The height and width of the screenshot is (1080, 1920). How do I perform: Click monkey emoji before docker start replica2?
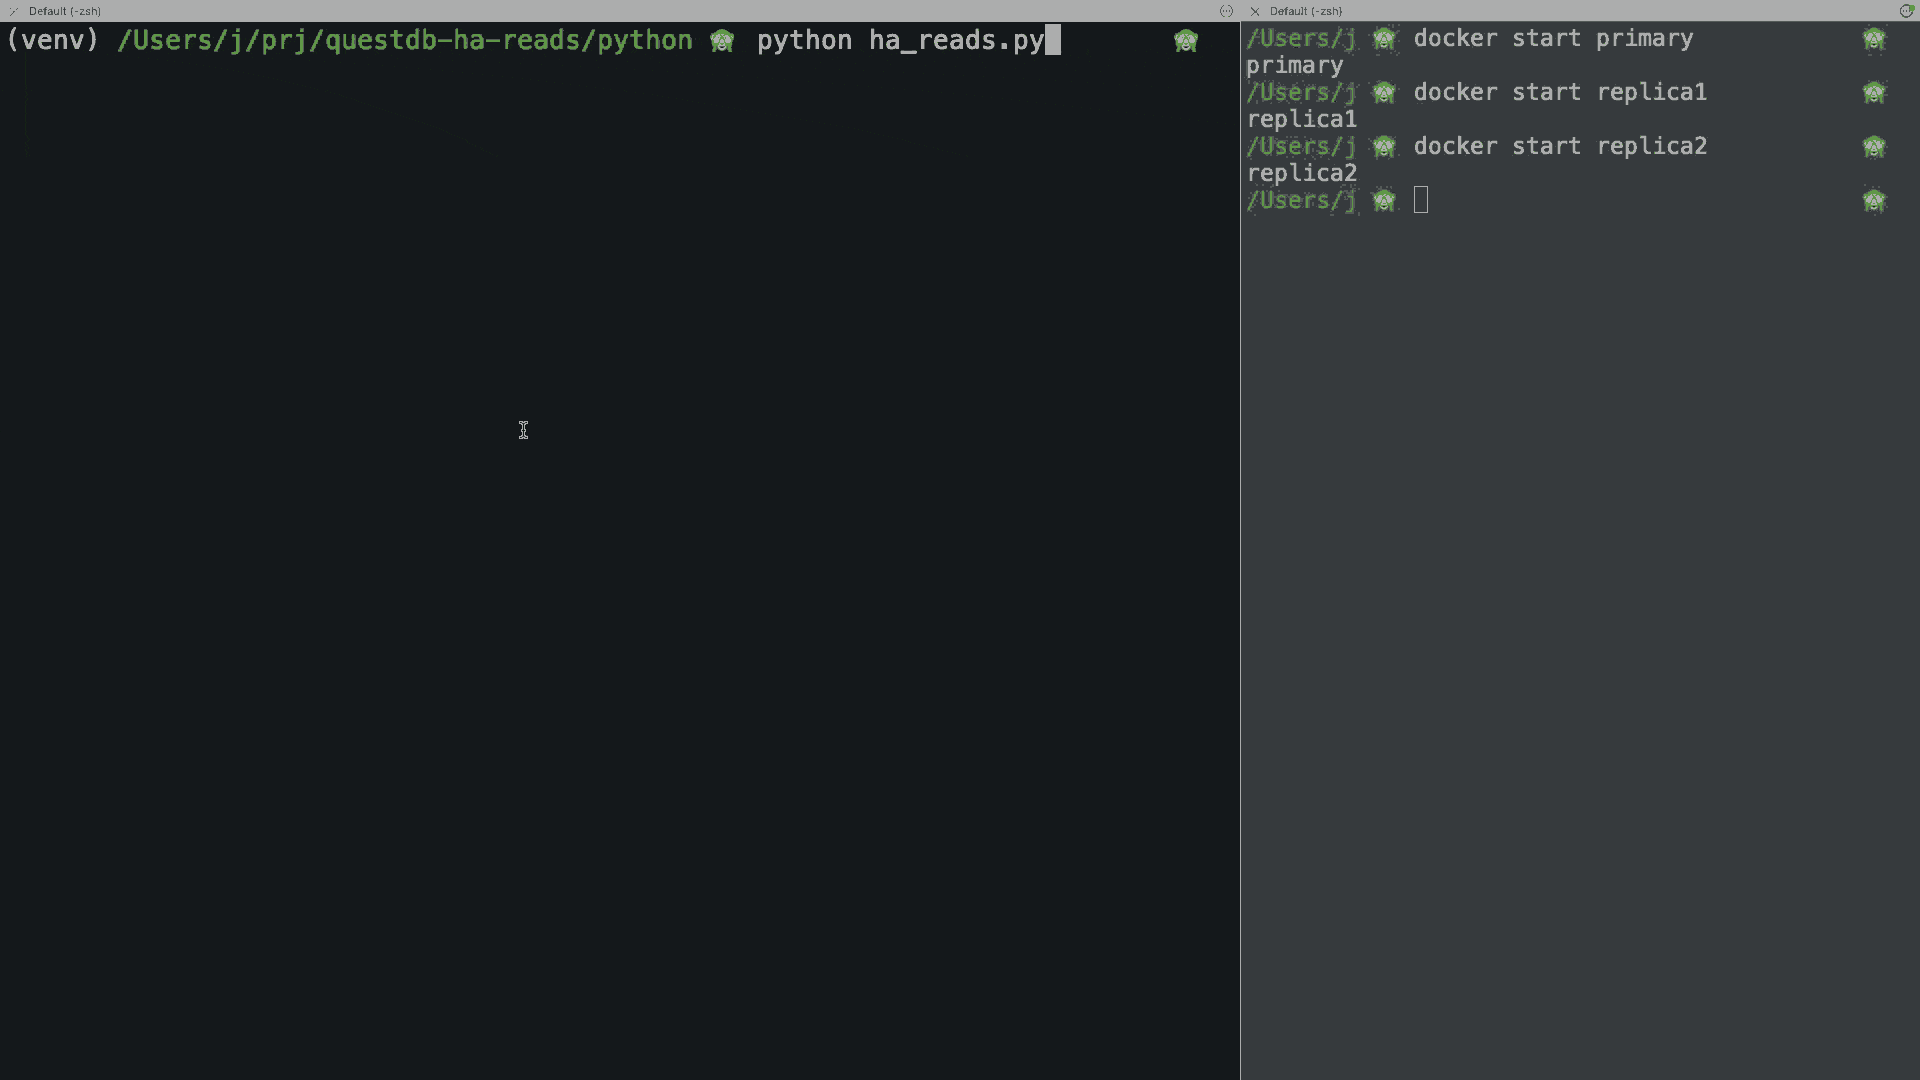1384,147
